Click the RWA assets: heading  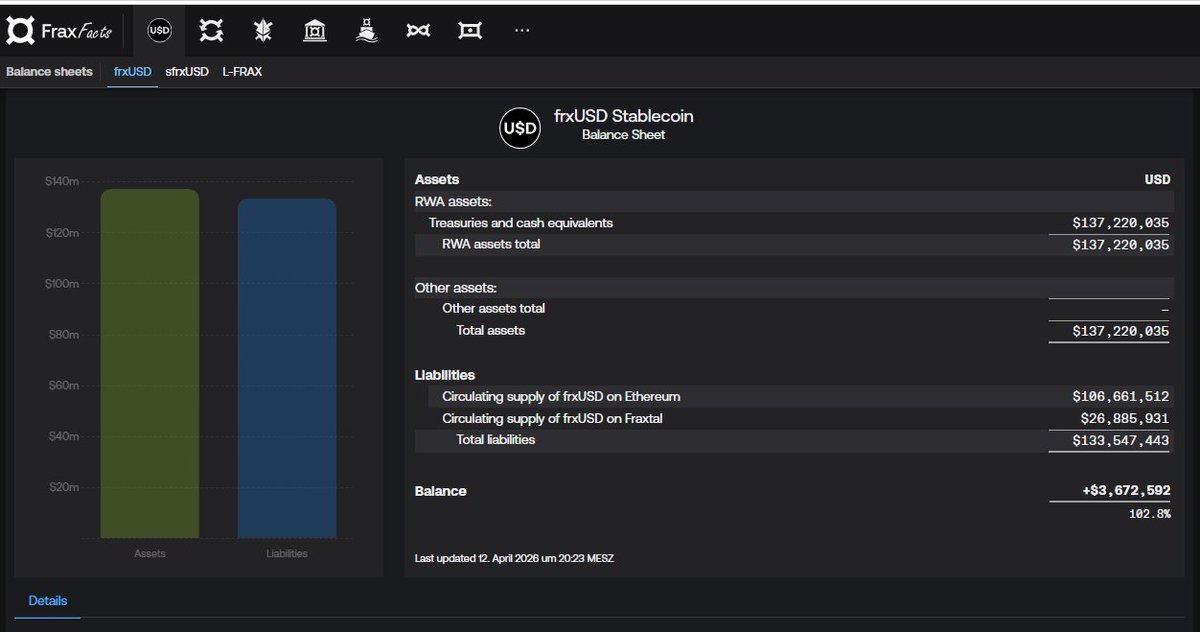(453, 202)
